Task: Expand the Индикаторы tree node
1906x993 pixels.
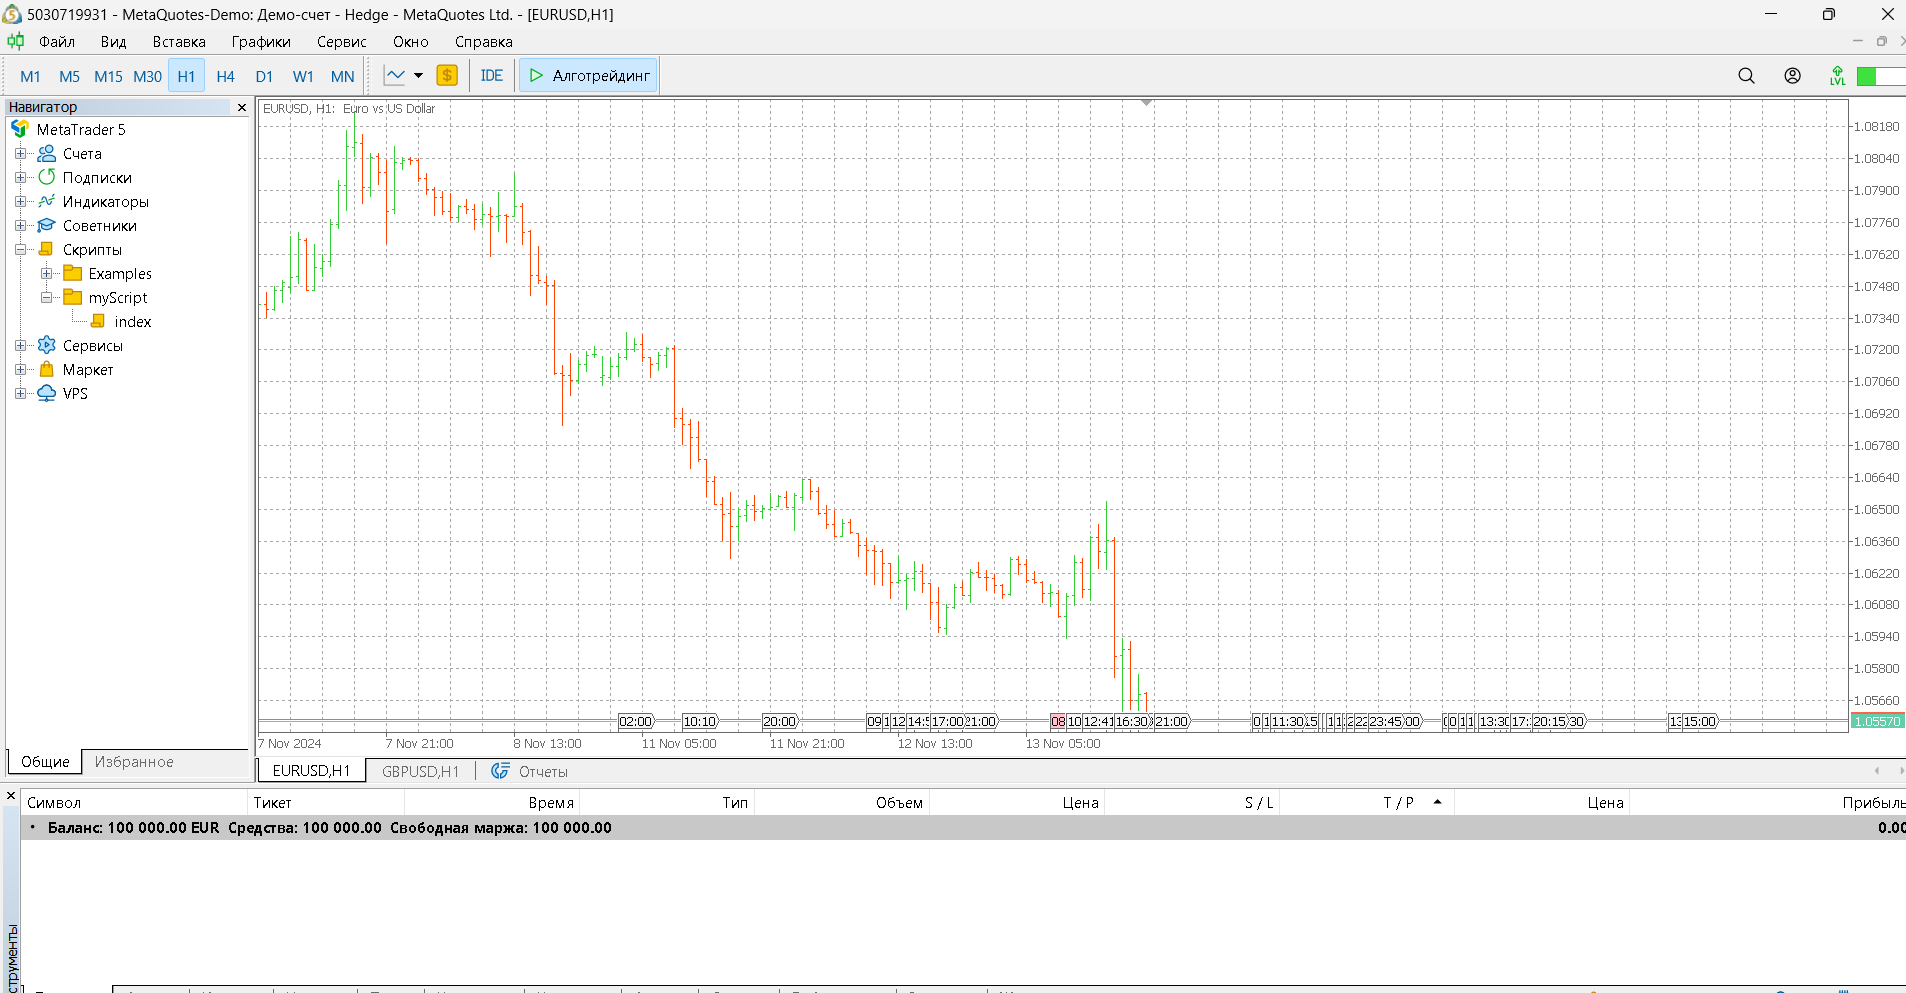Action: pos(20,202)
